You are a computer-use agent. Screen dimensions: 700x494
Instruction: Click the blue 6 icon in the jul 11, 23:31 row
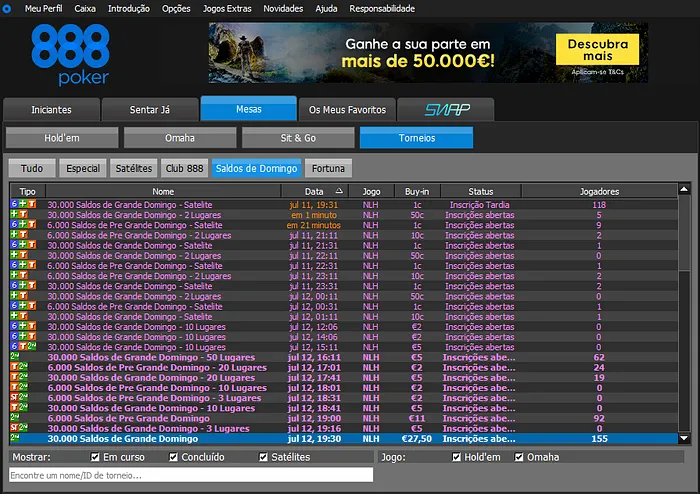[14, 286]
